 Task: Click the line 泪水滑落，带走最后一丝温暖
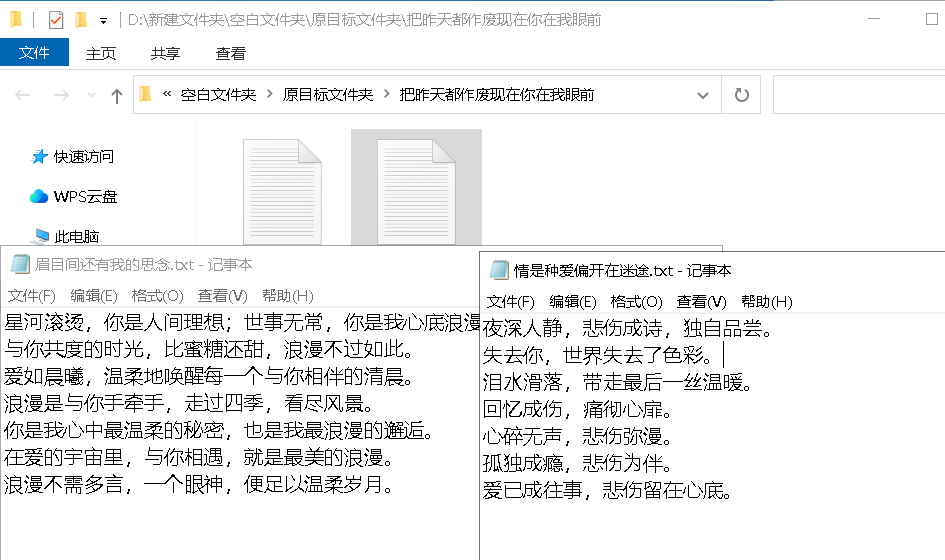(617, 382)
